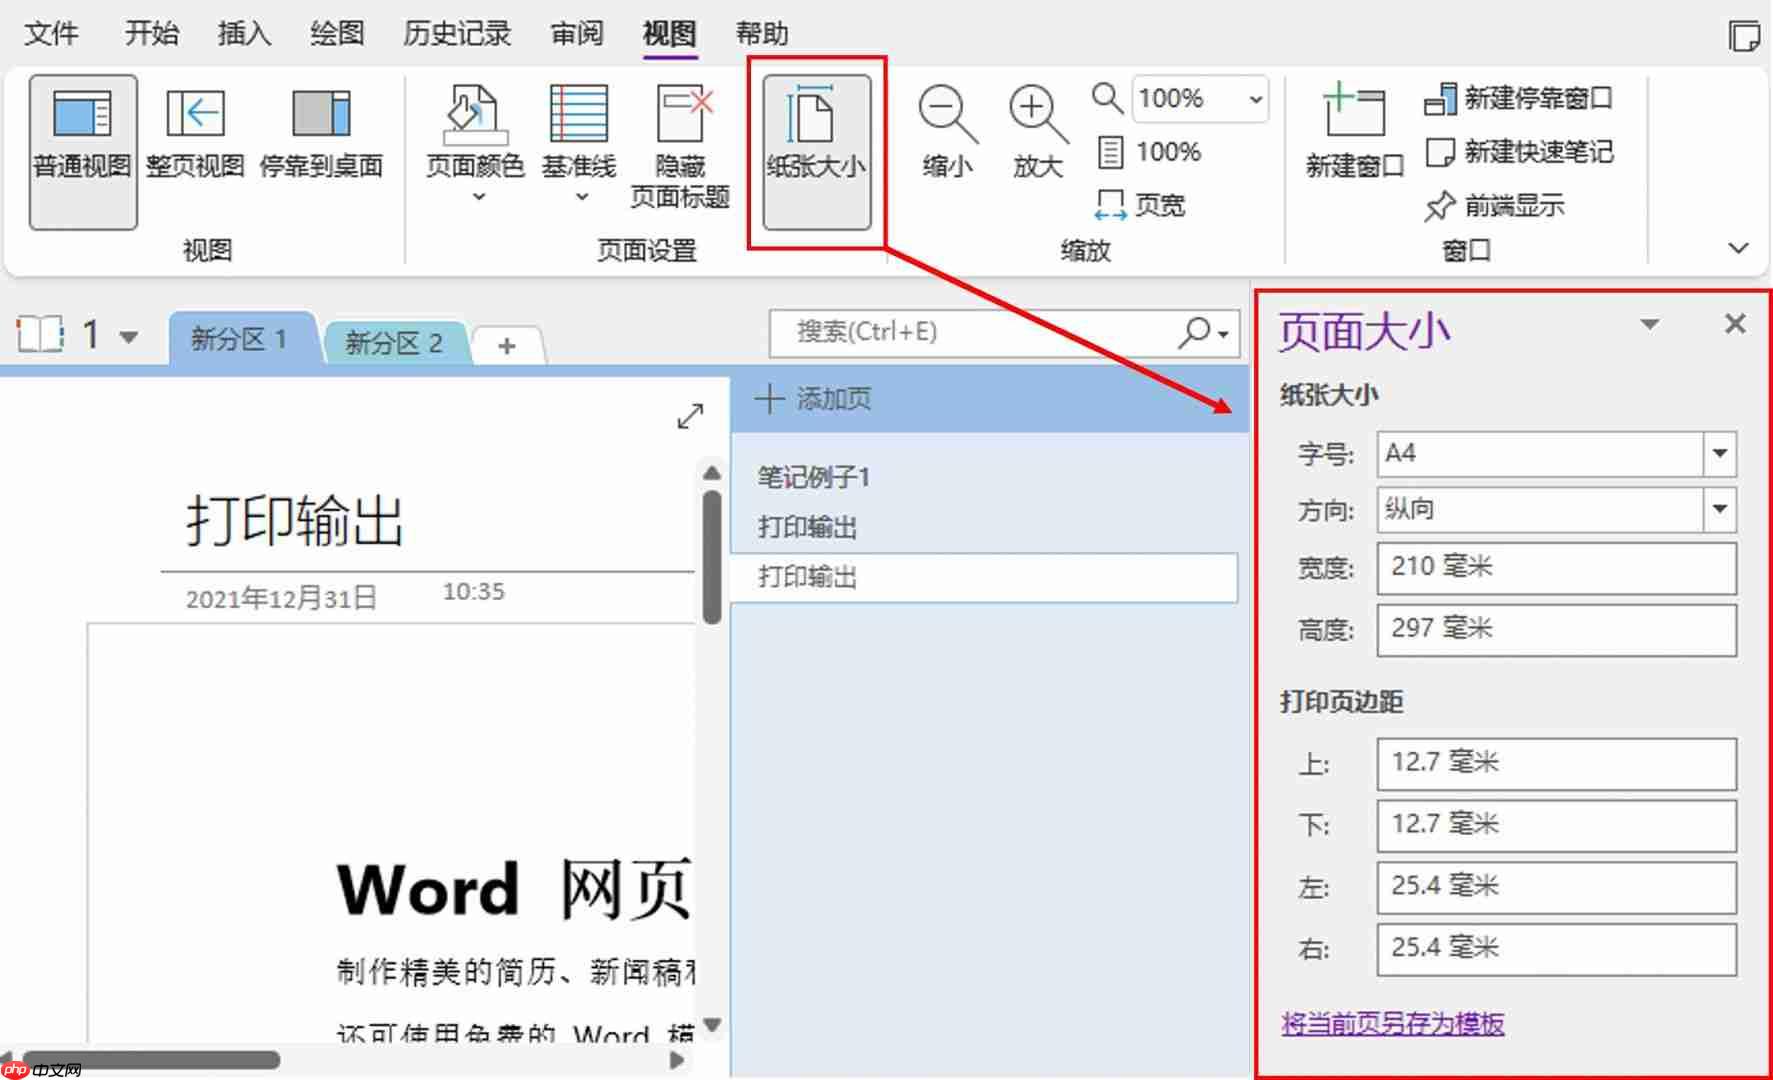Click the bottom margin field 下

1556,825
